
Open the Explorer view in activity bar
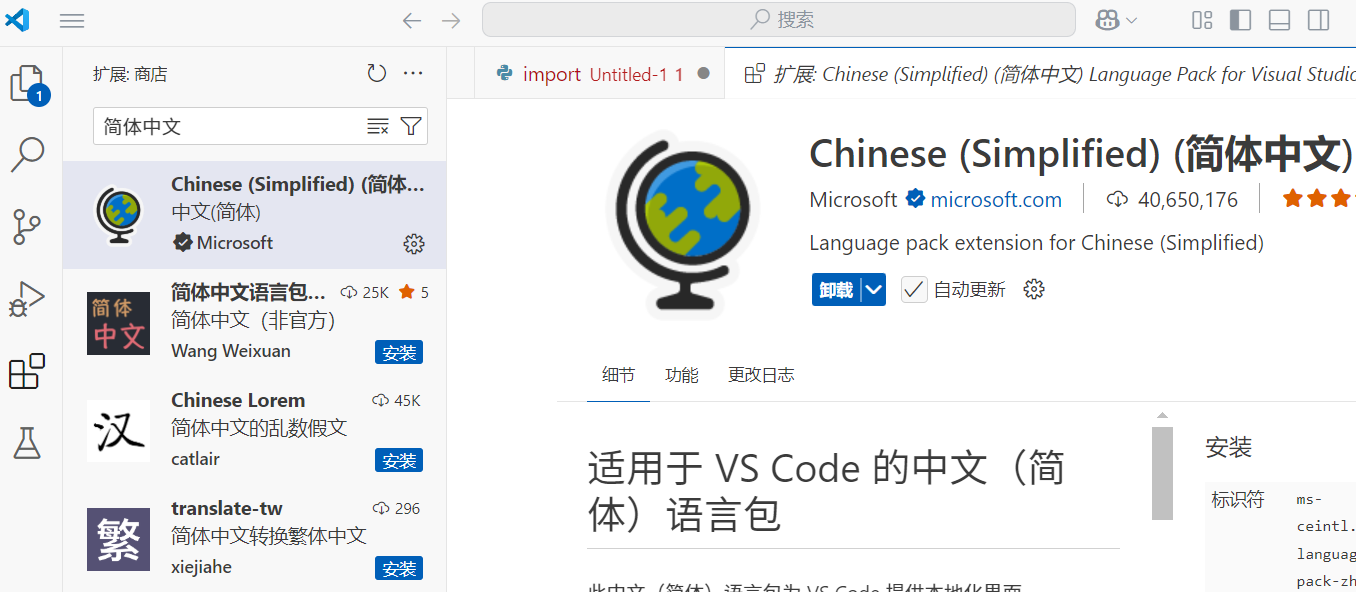click(28, 83)
